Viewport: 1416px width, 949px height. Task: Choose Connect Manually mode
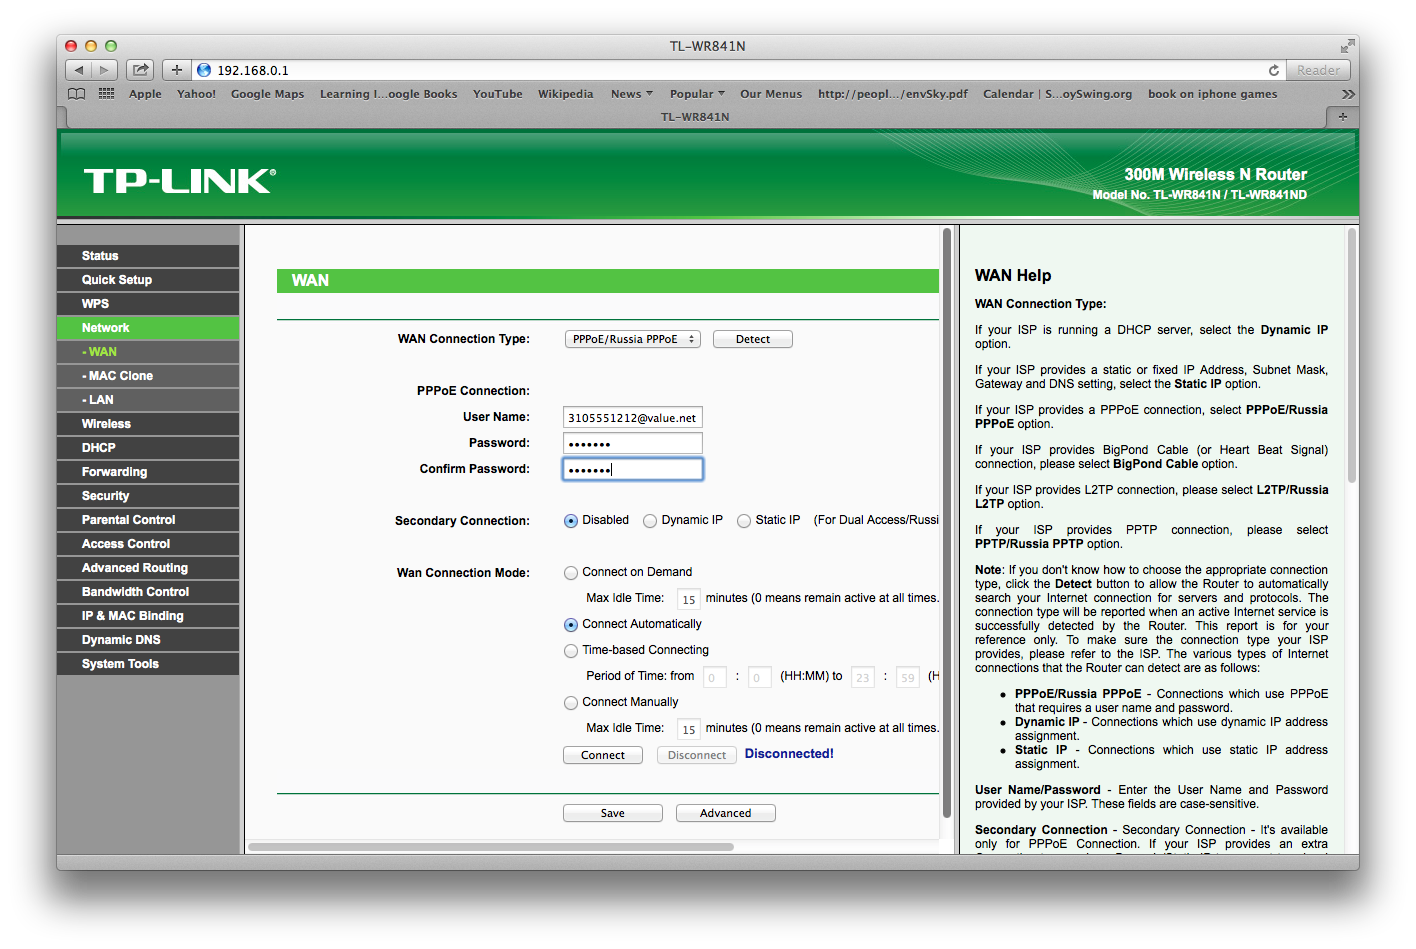point(571,703)
